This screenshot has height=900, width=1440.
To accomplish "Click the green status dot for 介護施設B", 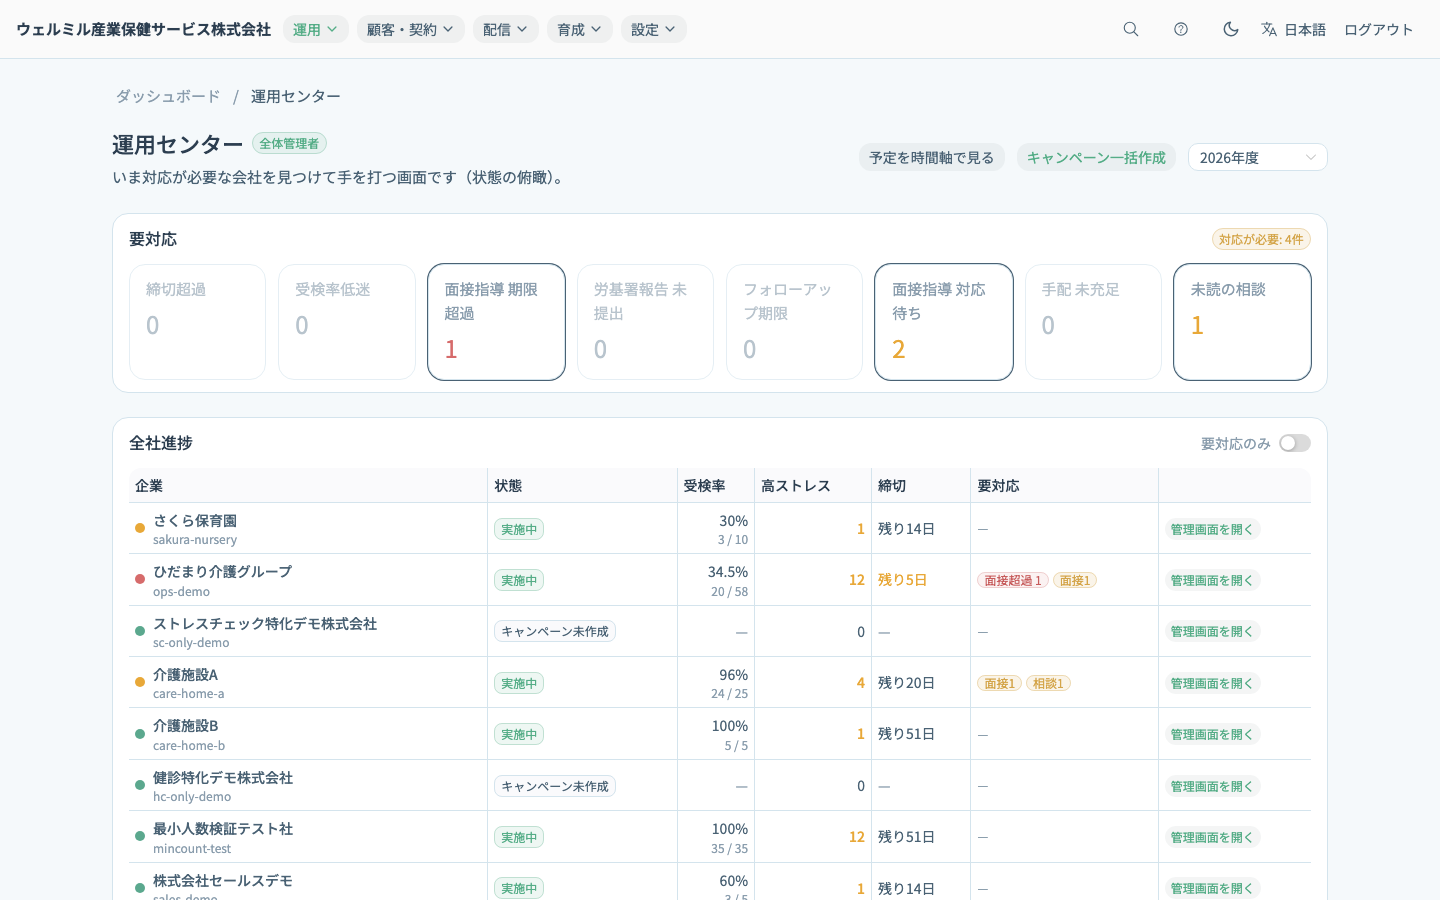I will 140,734.
